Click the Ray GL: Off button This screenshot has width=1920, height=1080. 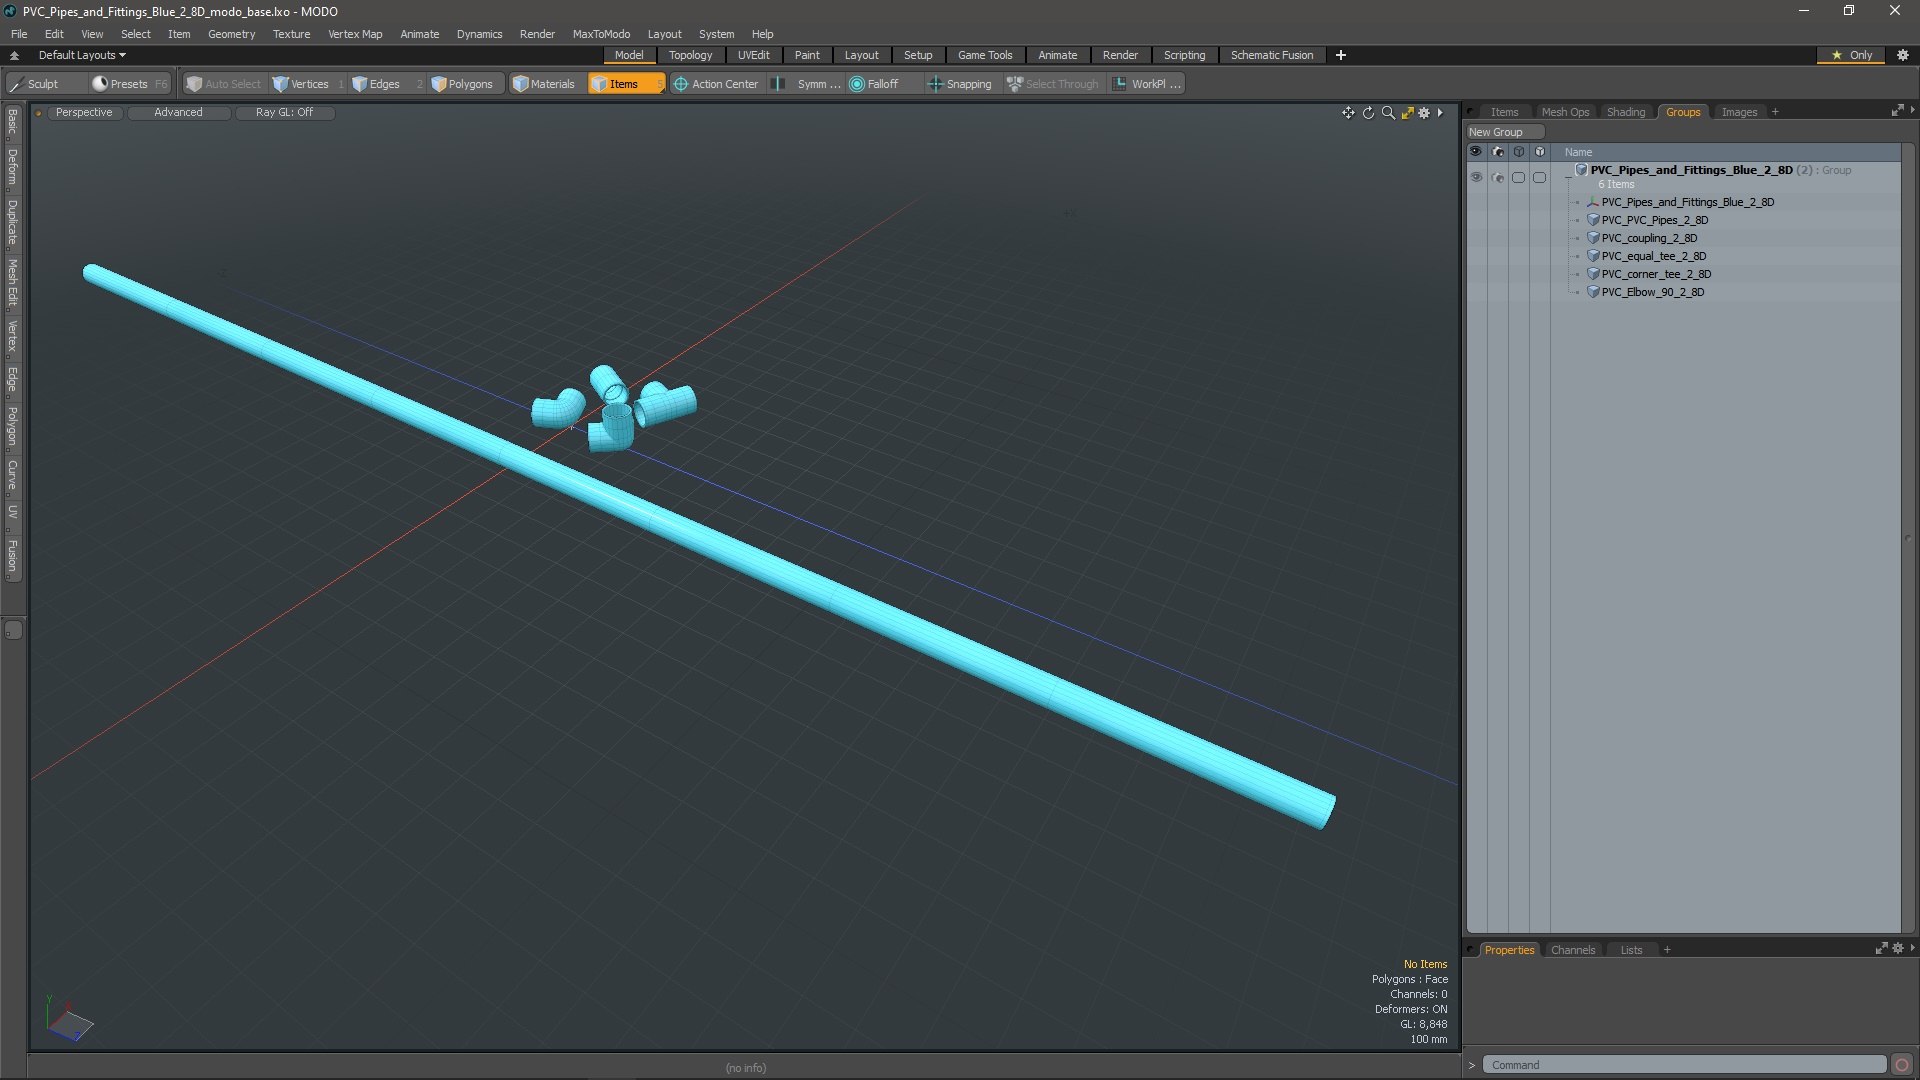284,112
